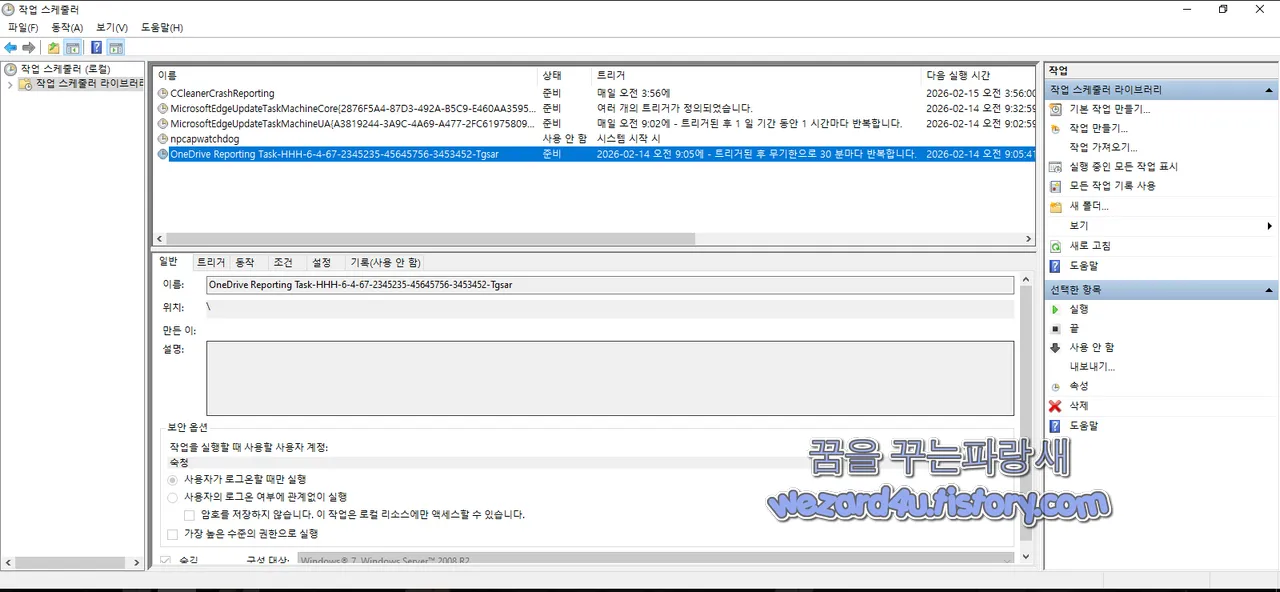Screen dimensions: 1280x592
Task: Select radio button 사용자가 로그온할 때만 실행
Action: (x=171, y=479)
